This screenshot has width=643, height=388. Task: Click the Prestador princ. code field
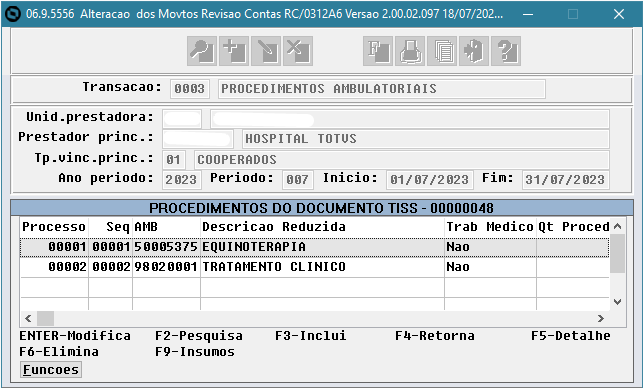pyautogui.click(x=198, y=139)
